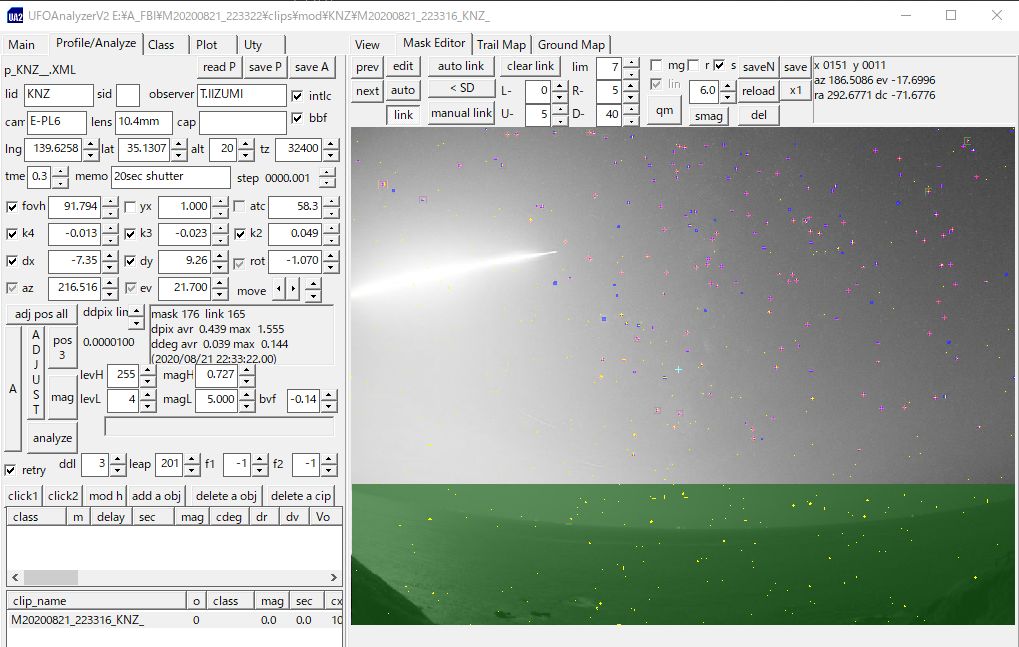Run the 'analyze' button
This screenshot has height=647, width=1019.
(52, 438)
